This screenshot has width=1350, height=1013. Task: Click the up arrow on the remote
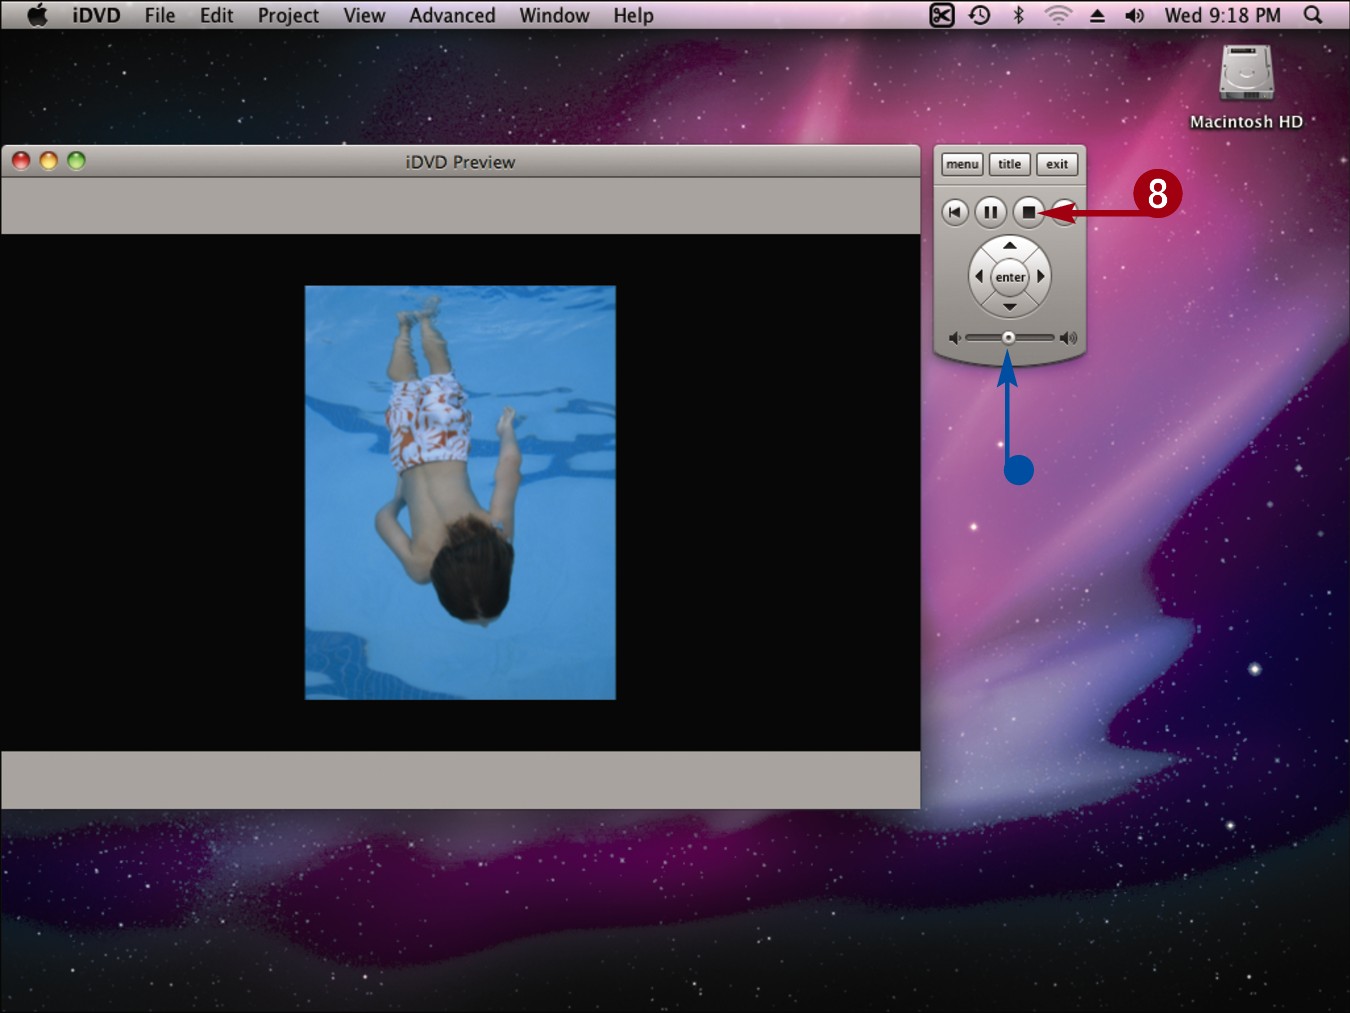1010,246
